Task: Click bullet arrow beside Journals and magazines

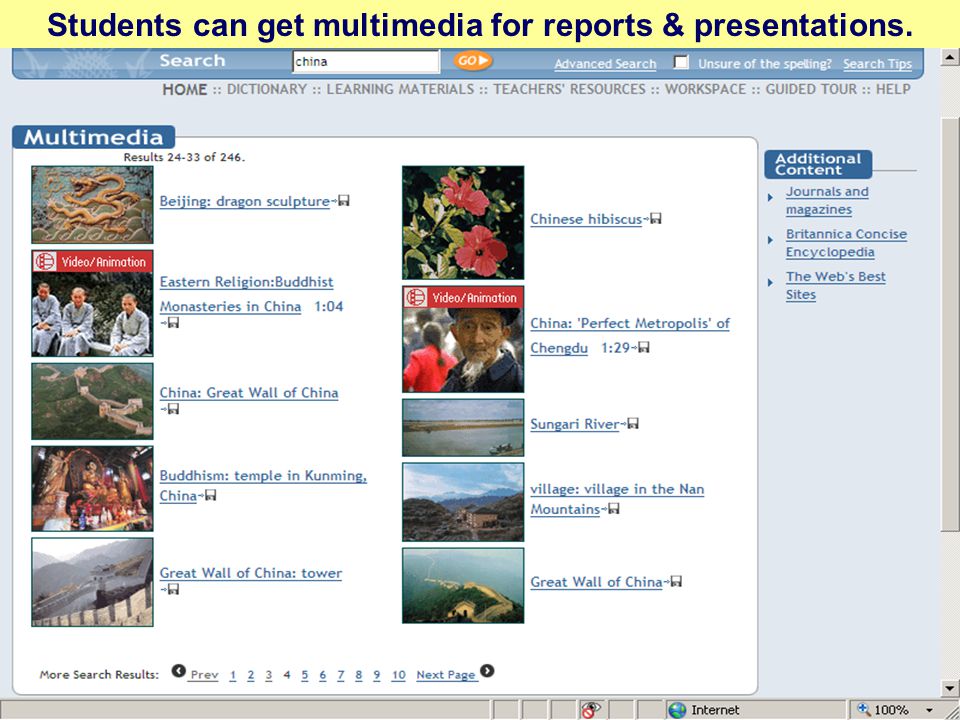Action: 770,197
